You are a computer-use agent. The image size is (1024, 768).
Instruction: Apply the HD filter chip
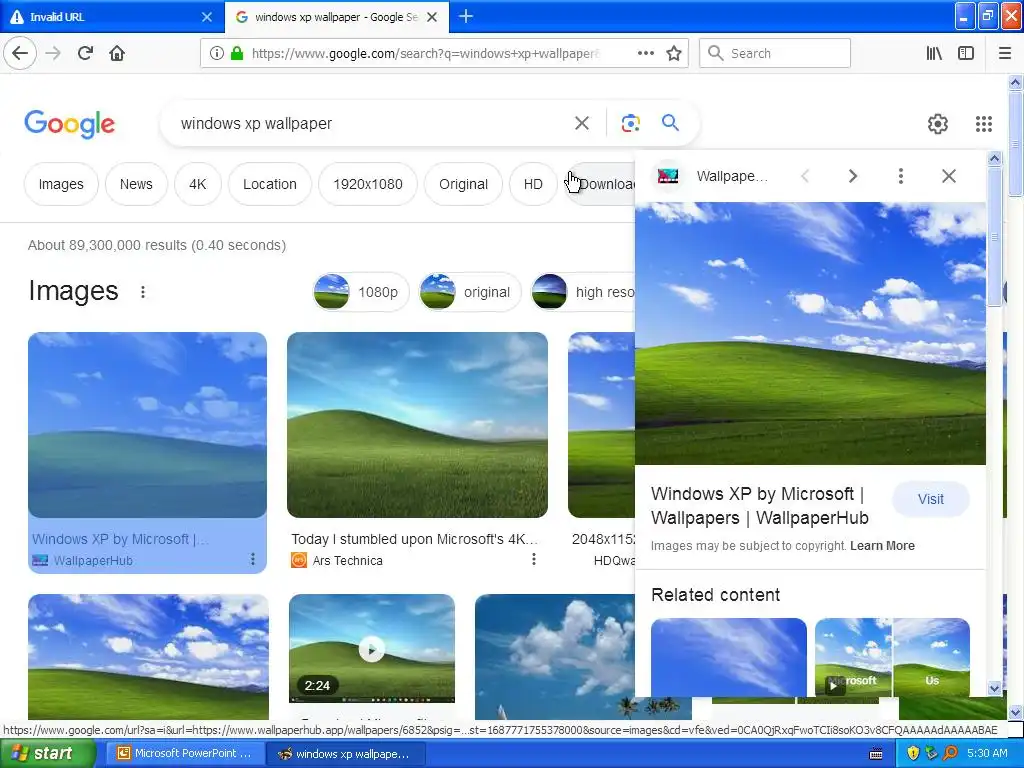click(x=533, y=184)
